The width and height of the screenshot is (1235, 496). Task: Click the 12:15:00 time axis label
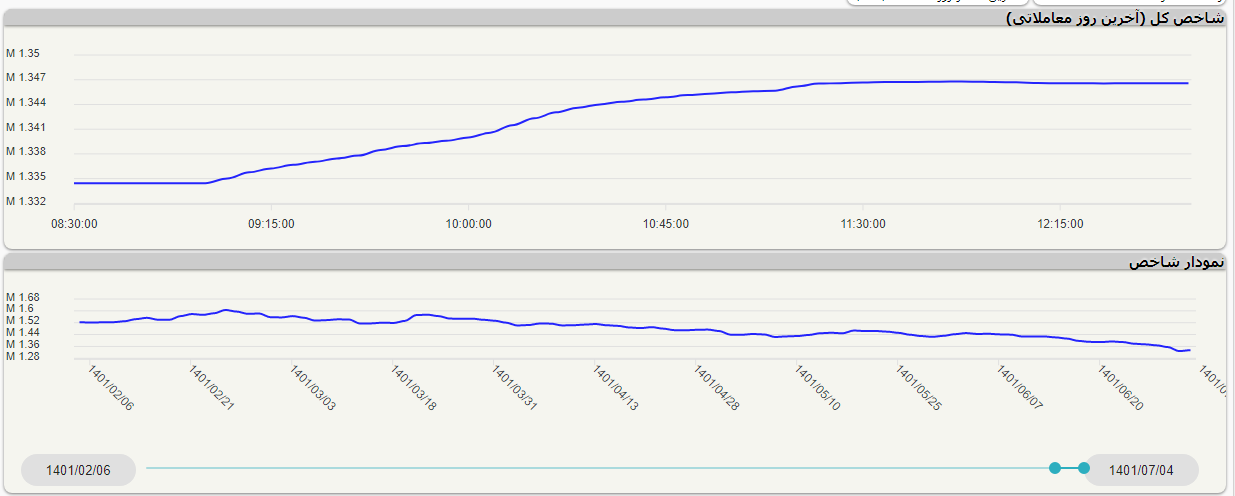click(1060, 224)
